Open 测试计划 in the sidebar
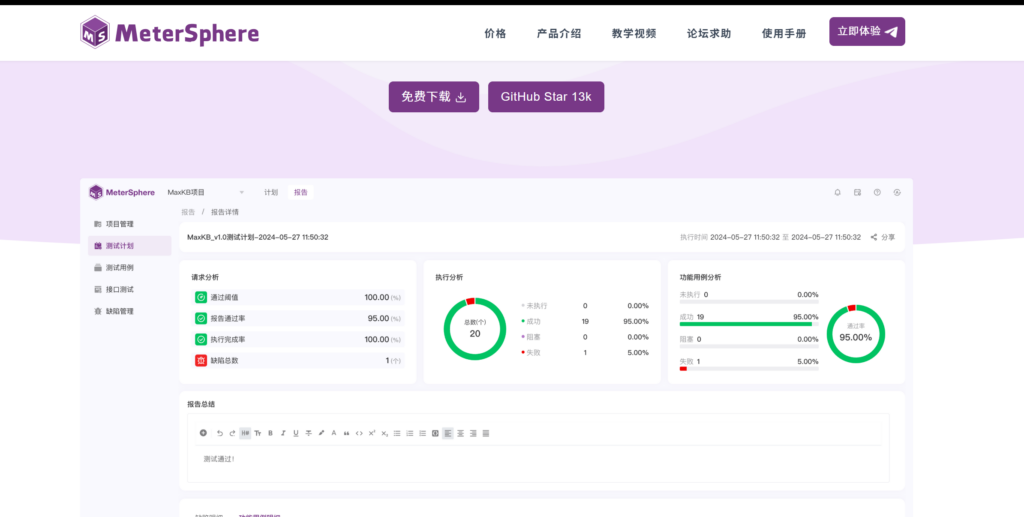Viewport: 1024px width, 517px height. (x=129, y=246)
